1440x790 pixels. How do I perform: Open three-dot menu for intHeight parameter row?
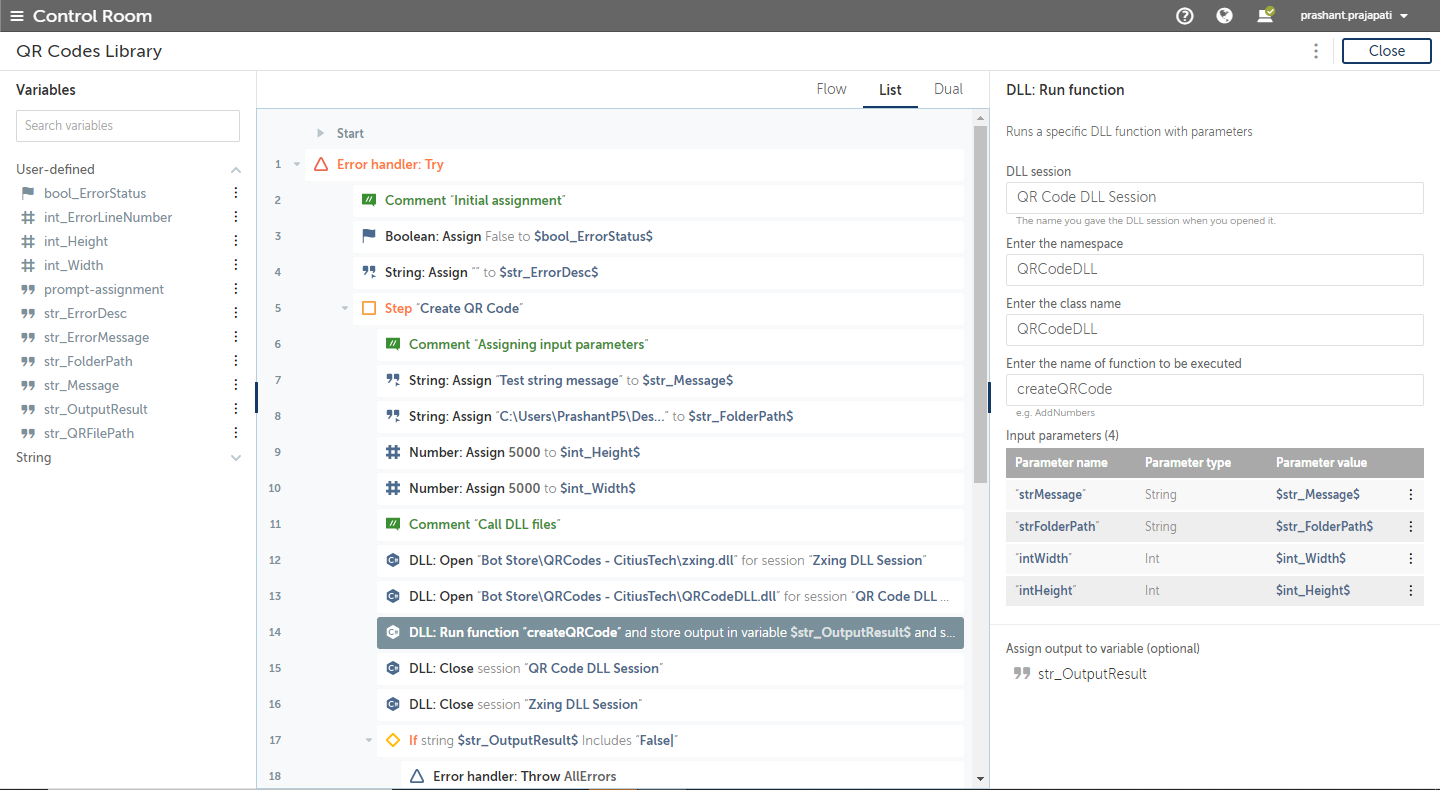[1411, 590]
